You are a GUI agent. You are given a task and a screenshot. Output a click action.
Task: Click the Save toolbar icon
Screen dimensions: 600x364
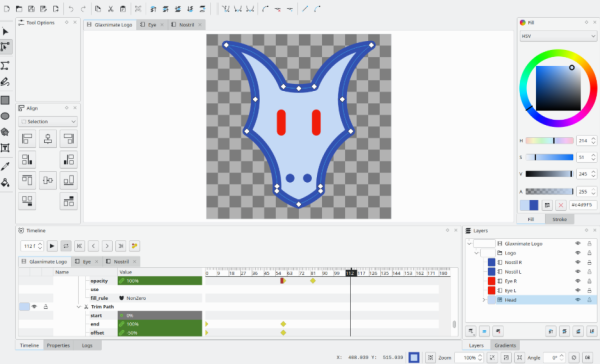point(31,9)
